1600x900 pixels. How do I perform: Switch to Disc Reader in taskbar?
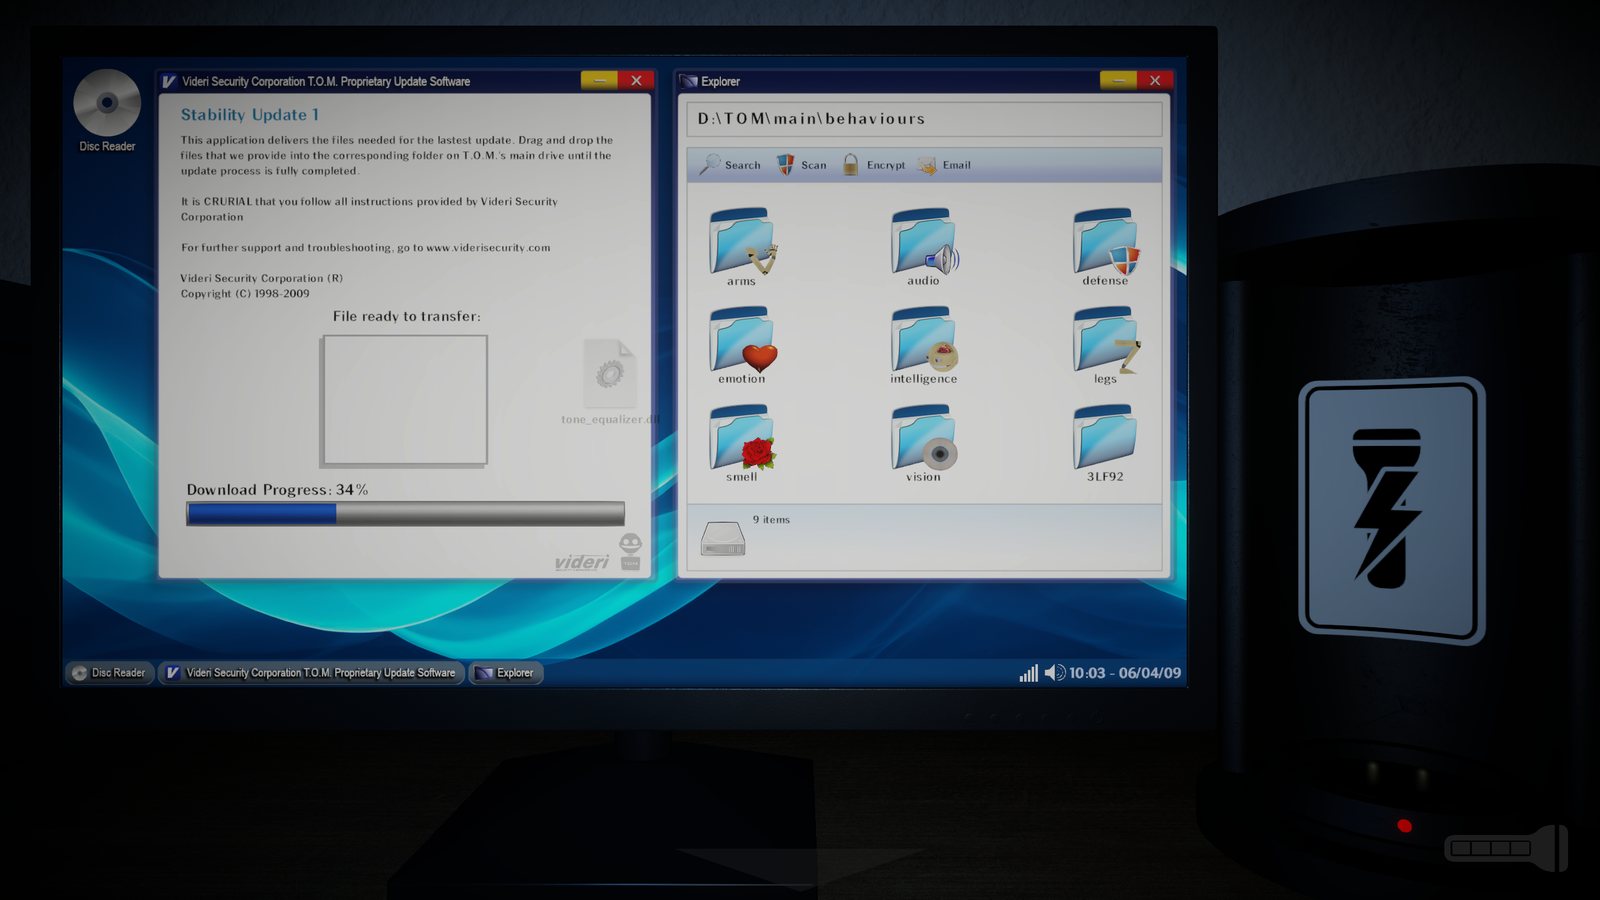(109, 673)
